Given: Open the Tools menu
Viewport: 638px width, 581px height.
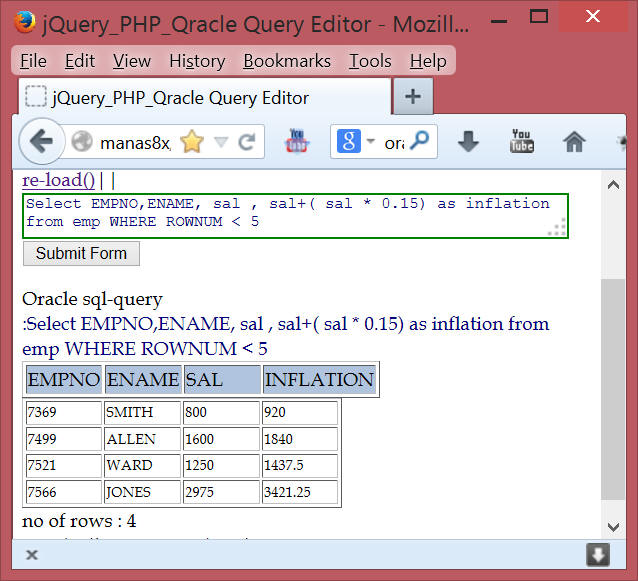Looking at the screenshot, I should pos(370,61).
